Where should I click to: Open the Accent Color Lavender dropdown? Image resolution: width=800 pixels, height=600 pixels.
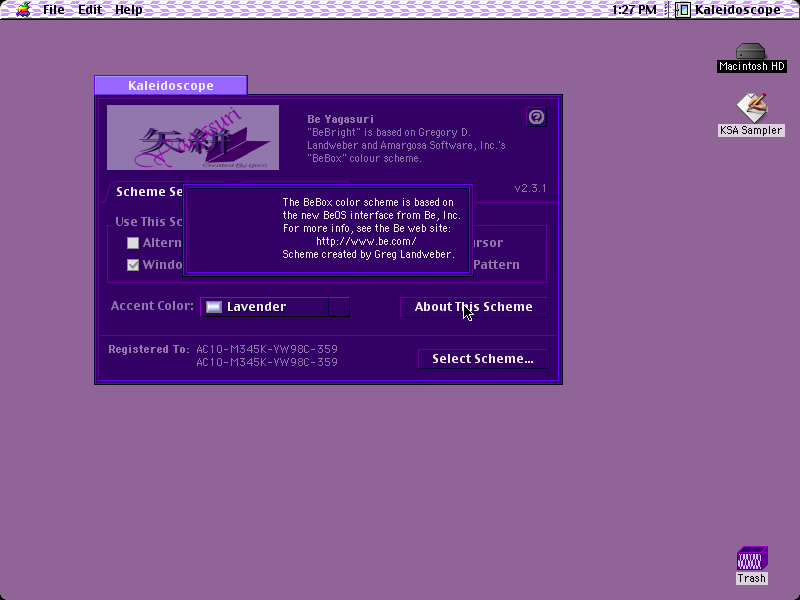tap(275, 307)
